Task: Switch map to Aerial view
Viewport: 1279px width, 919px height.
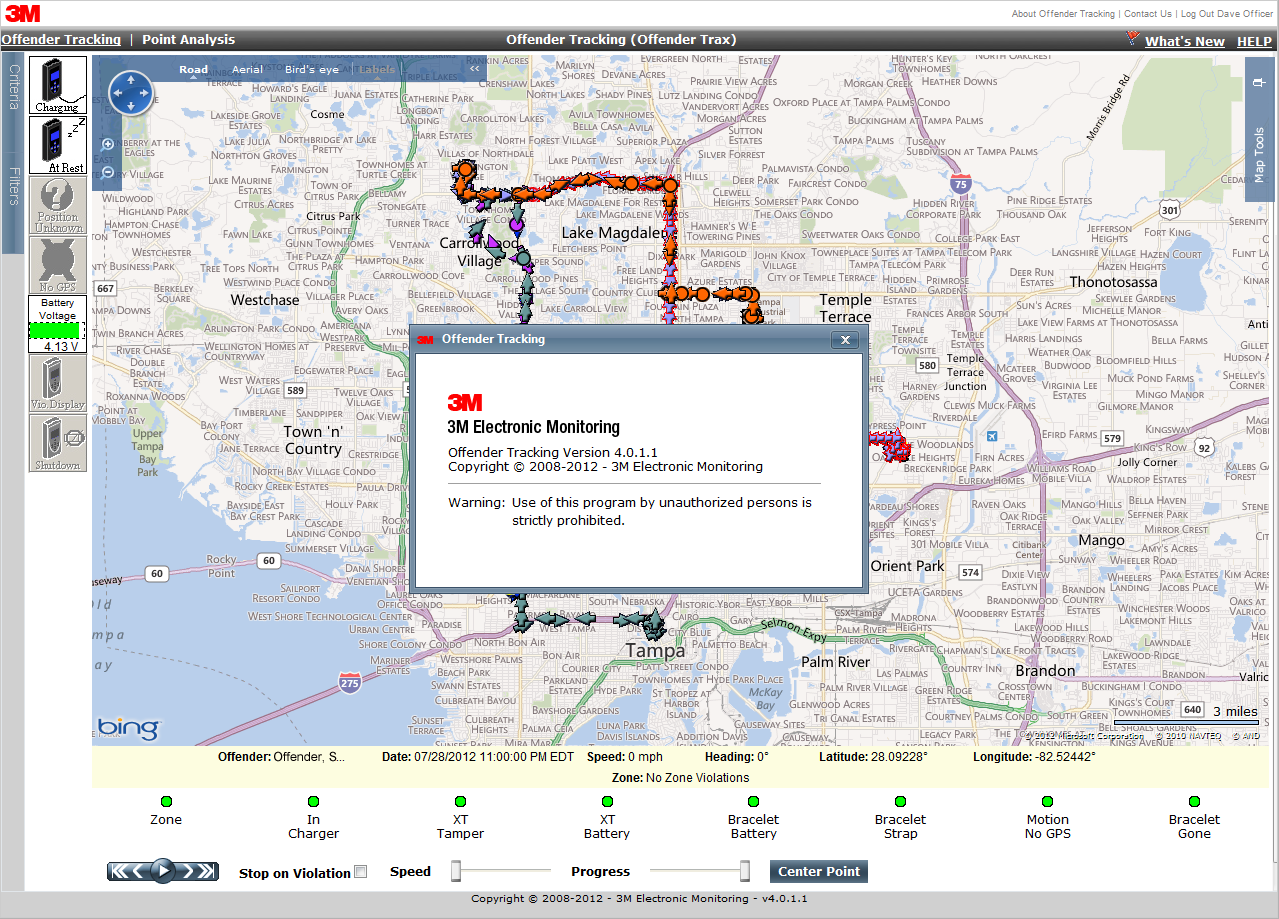Action: click(x=247, y=69)
